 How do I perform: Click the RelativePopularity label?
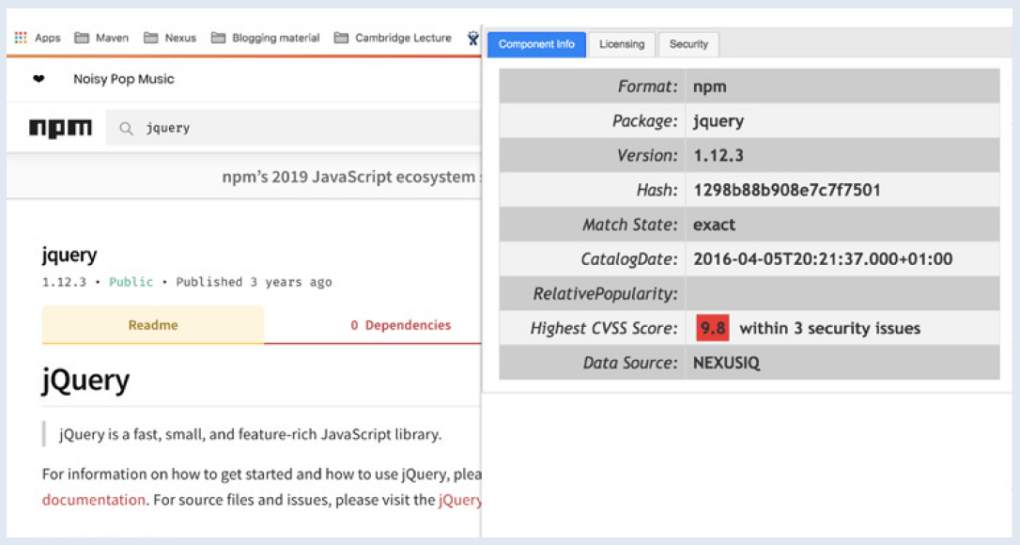pyautogui.click(x=605, y=294)
